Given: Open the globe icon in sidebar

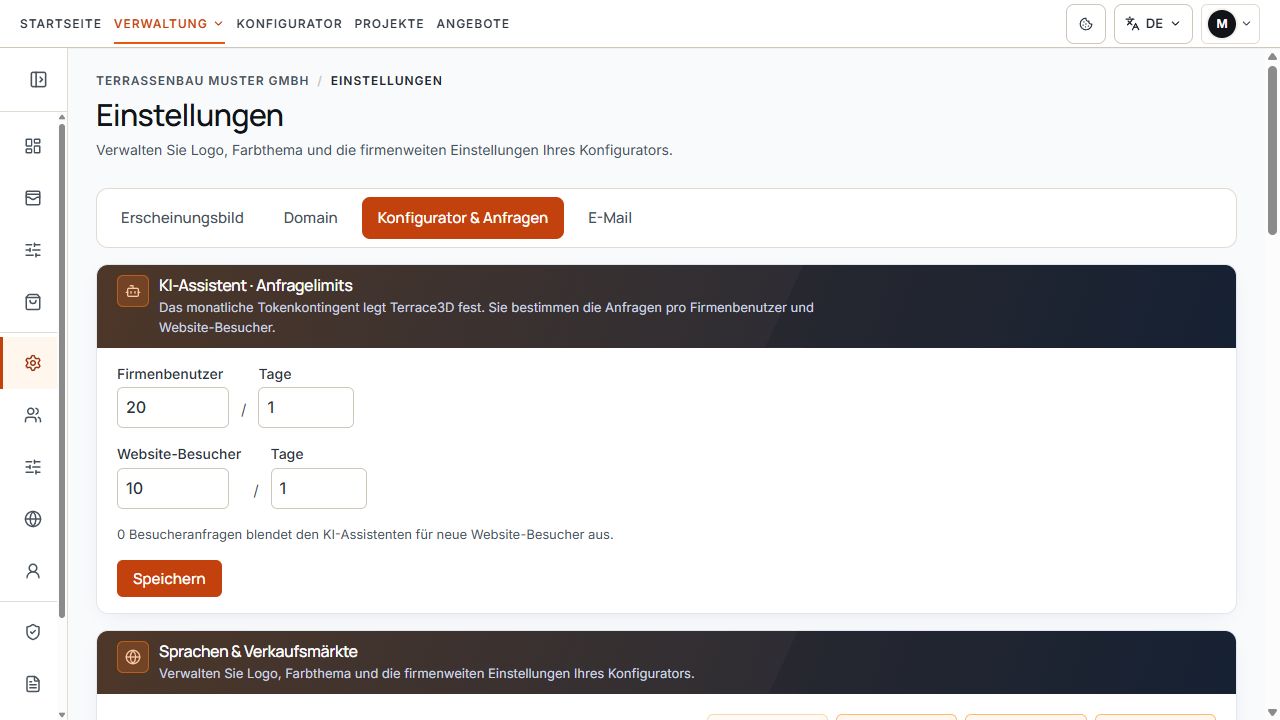Looking at the screenshot, I should click(x=33, y=519).
